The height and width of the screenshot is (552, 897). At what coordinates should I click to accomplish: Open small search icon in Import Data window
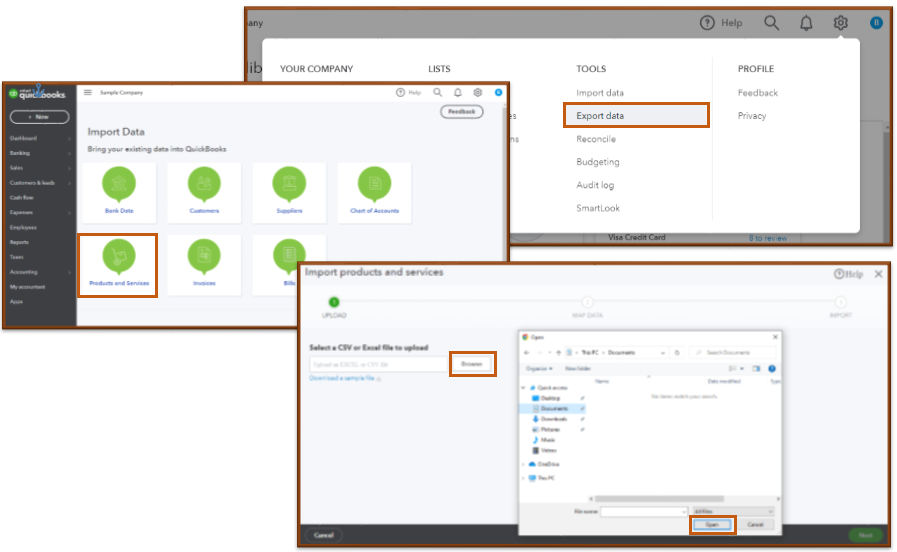coord(438,92)
